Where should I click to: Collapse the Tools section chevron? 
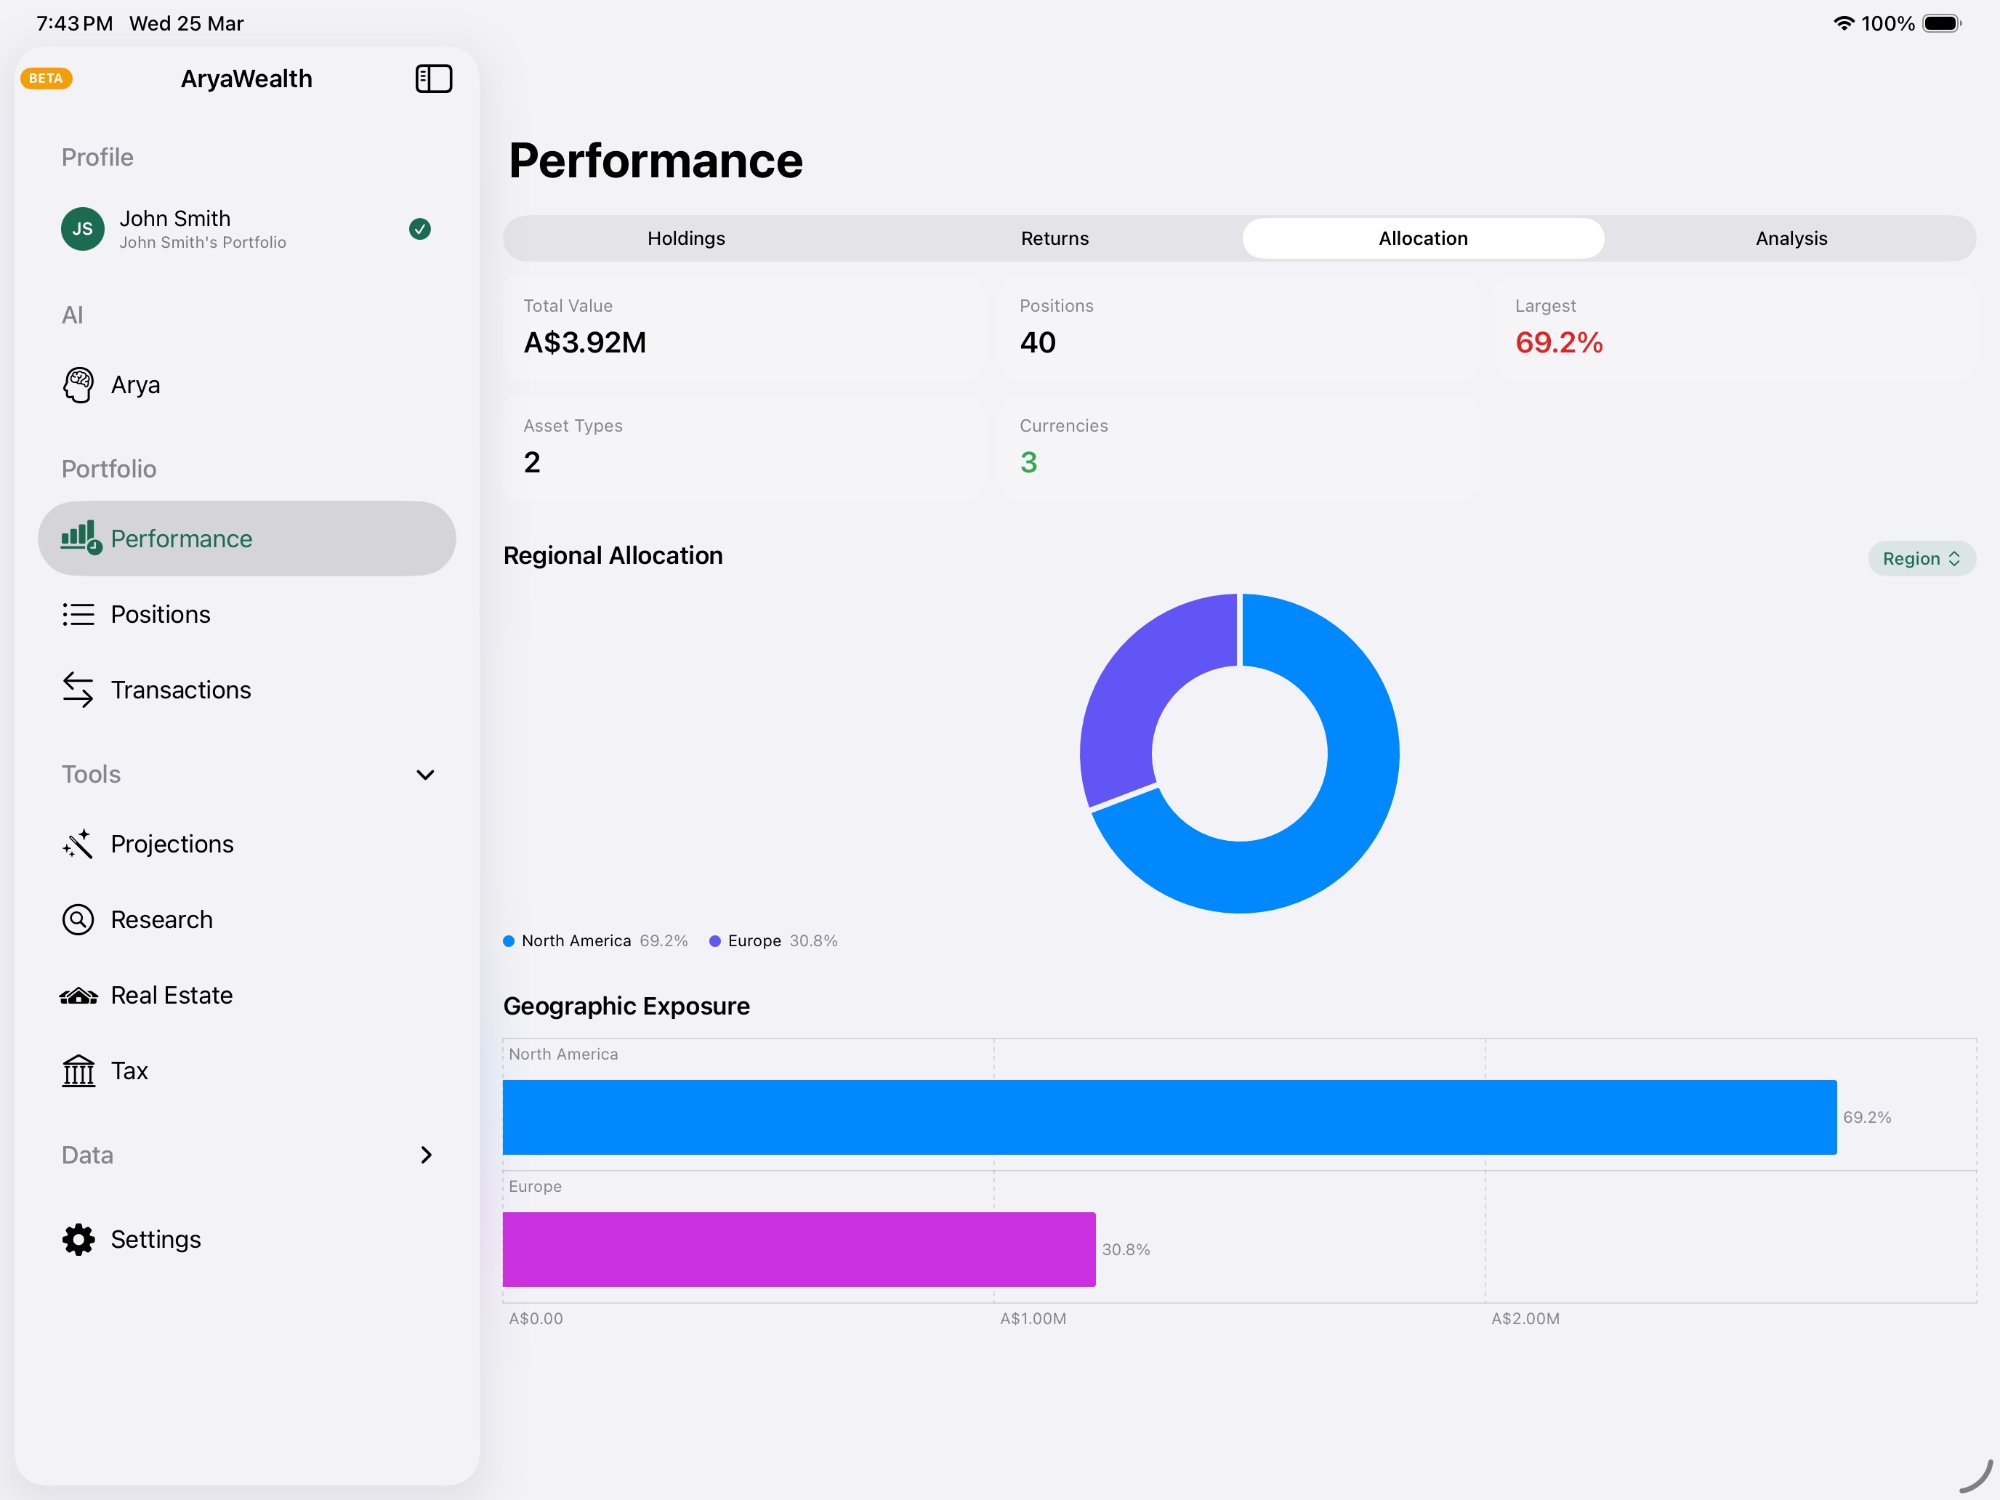[x=425, y=775]
